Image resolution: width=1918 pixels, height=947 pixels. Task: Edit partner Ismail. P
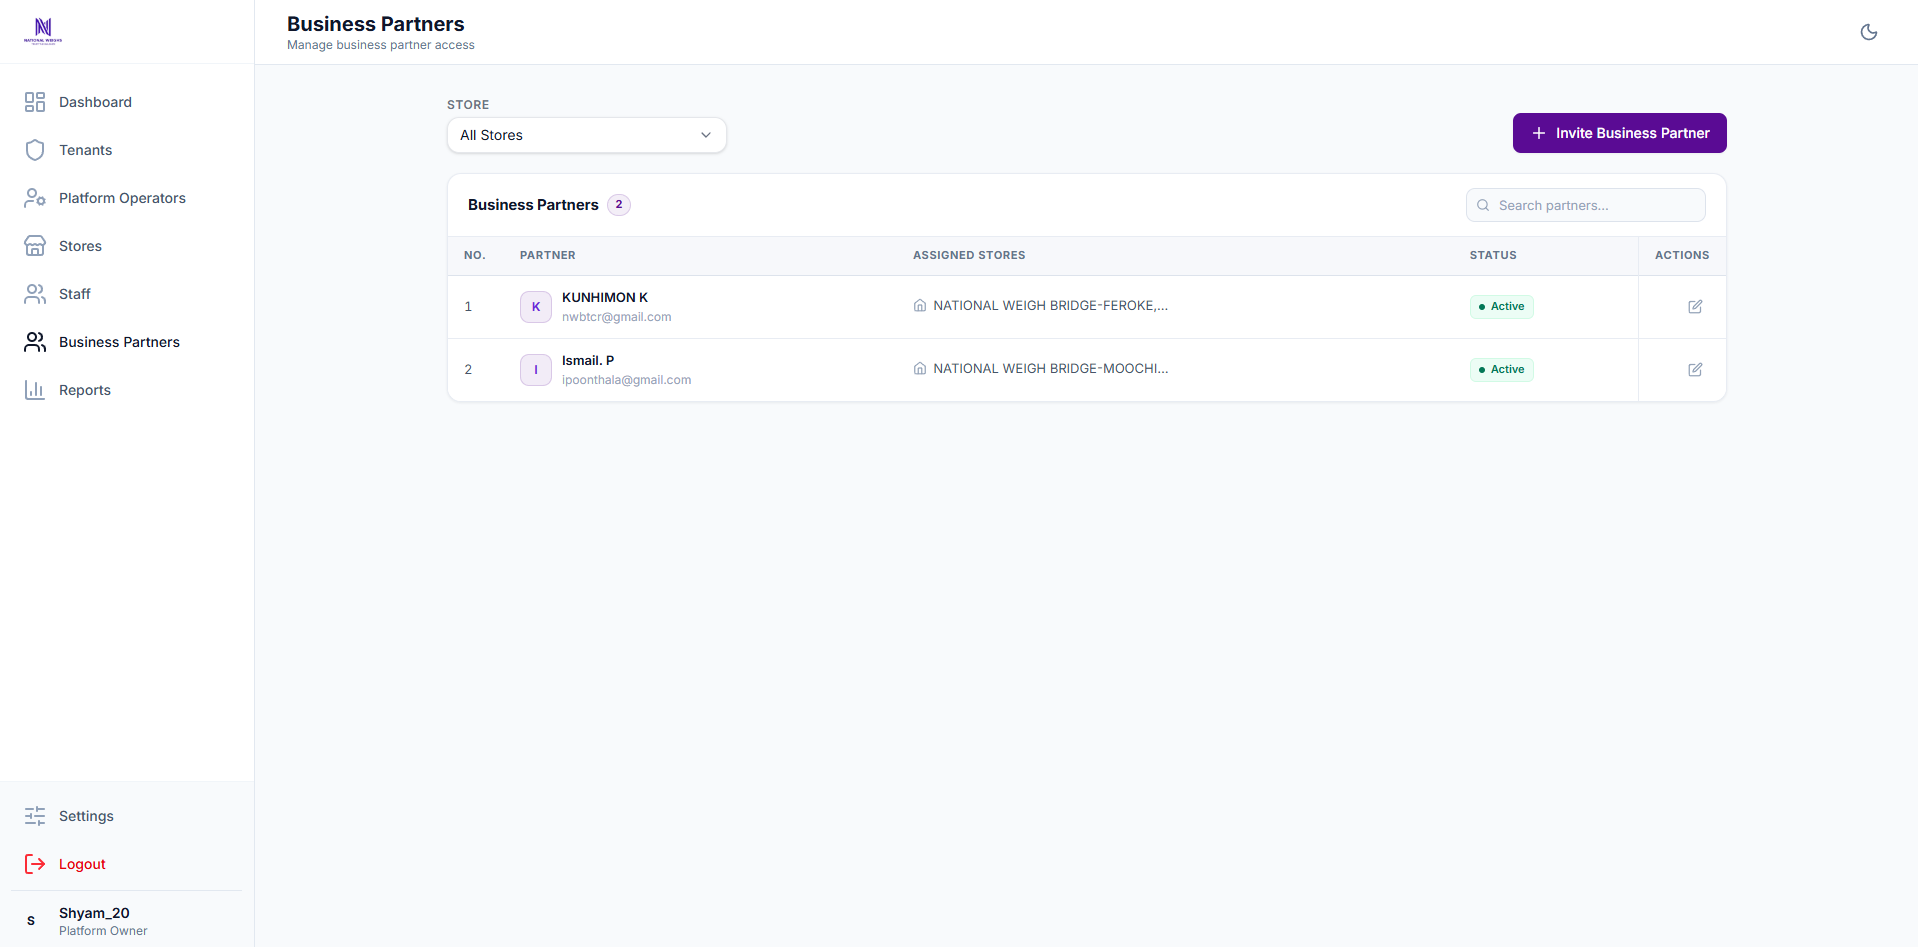coord(1695,370)
